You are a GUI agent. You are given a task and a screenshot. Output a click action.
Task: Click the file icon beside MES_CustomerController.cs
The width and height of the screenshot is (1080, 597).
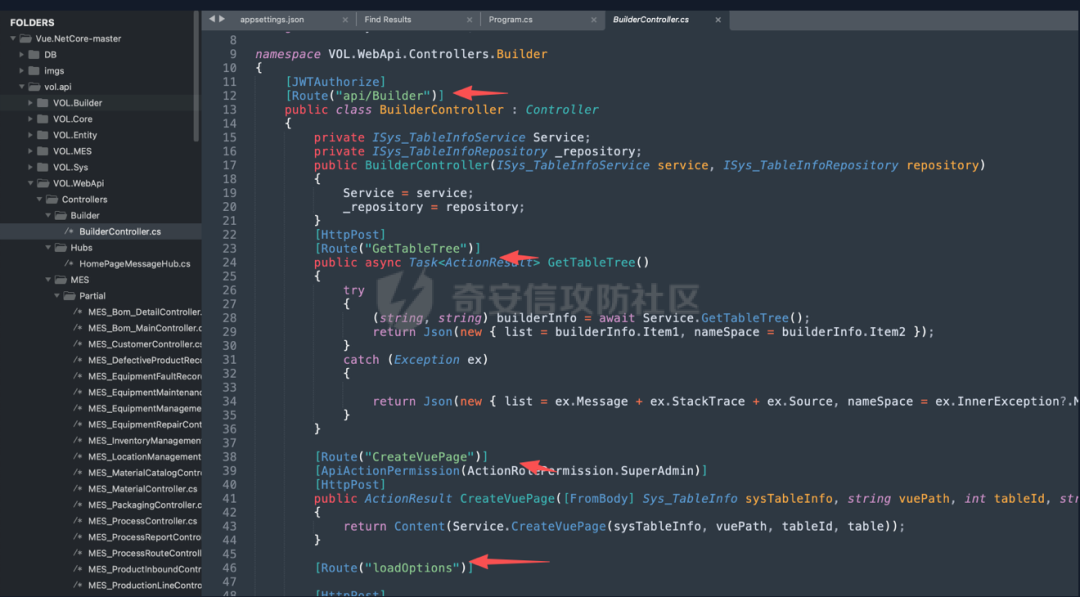78,344
